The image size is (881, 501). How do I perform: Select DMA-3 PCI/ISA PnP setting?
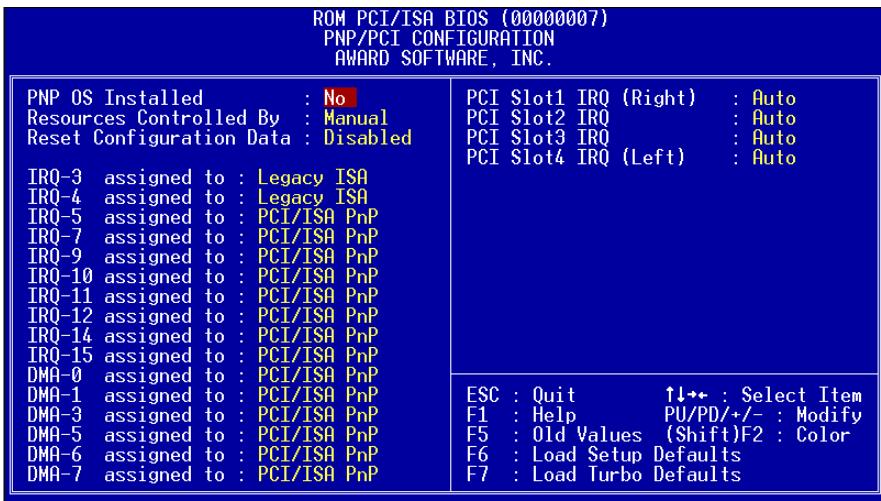click(x=318, y=415)
